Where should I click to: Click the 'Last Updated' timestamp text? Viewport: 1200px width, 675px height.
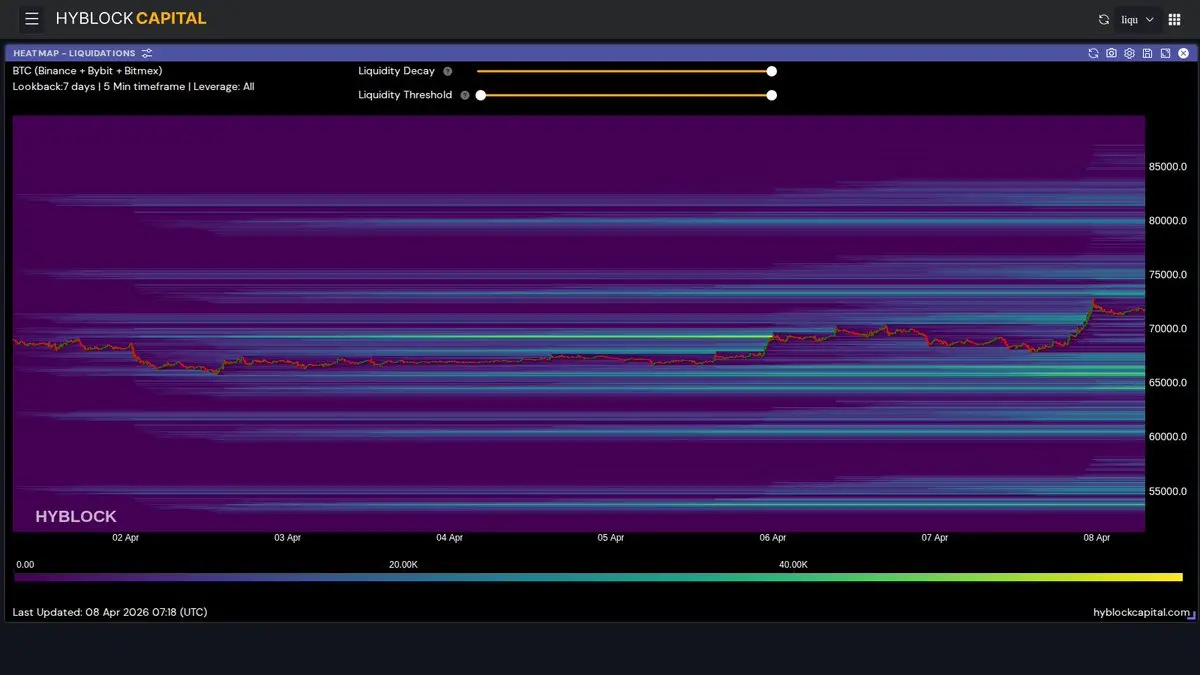[110, 612]
